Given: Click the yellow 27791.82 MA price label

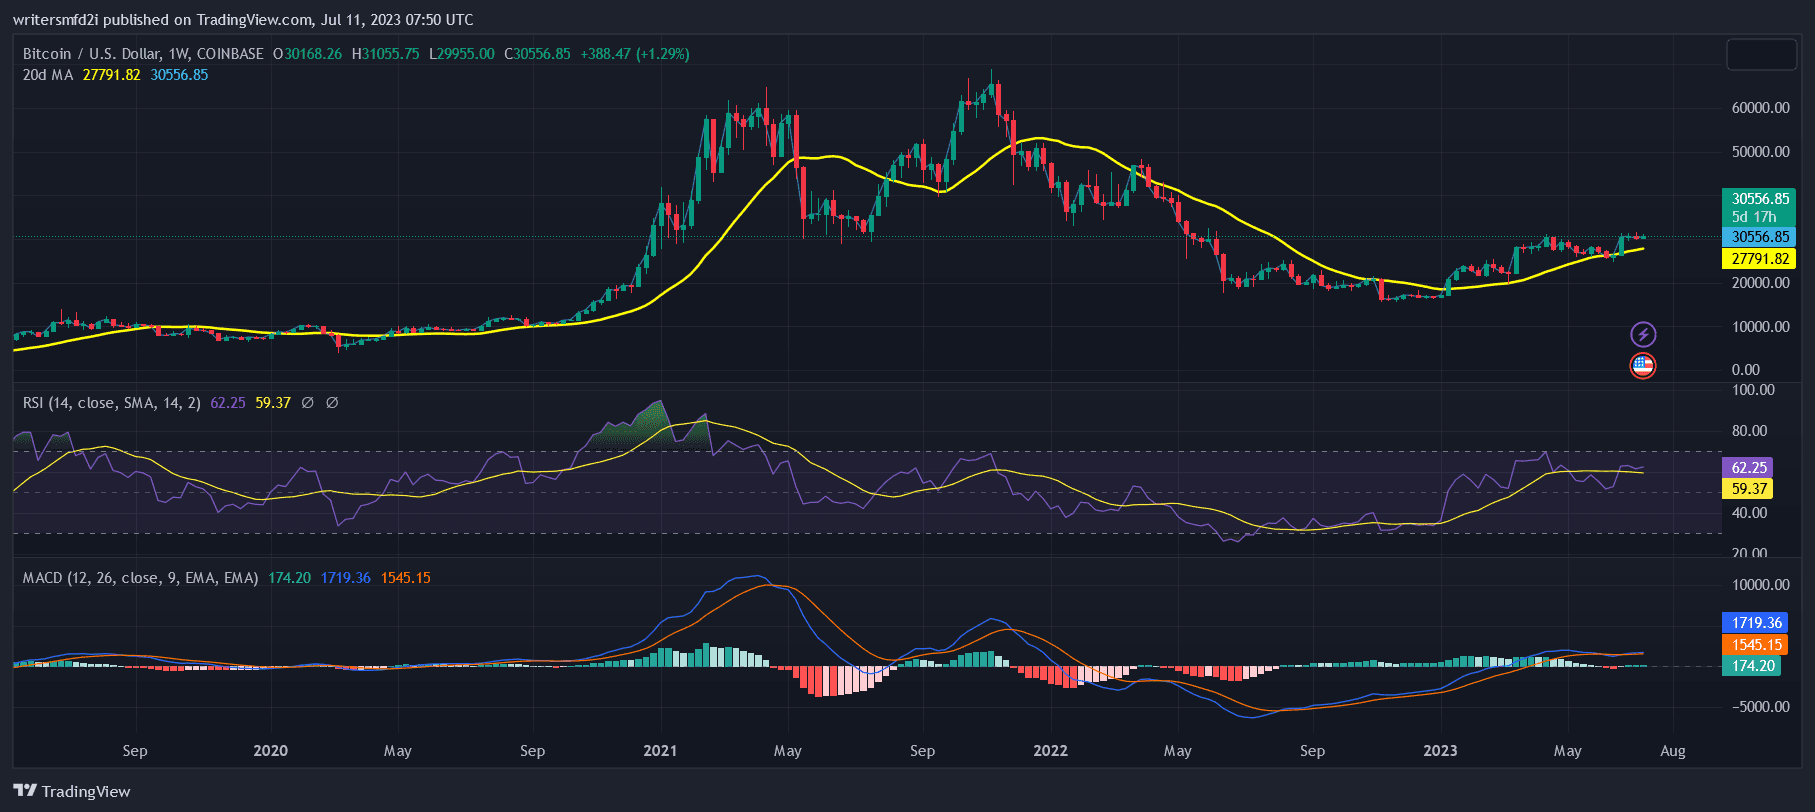Looking at the screenshot, I should coord(1760,259).
